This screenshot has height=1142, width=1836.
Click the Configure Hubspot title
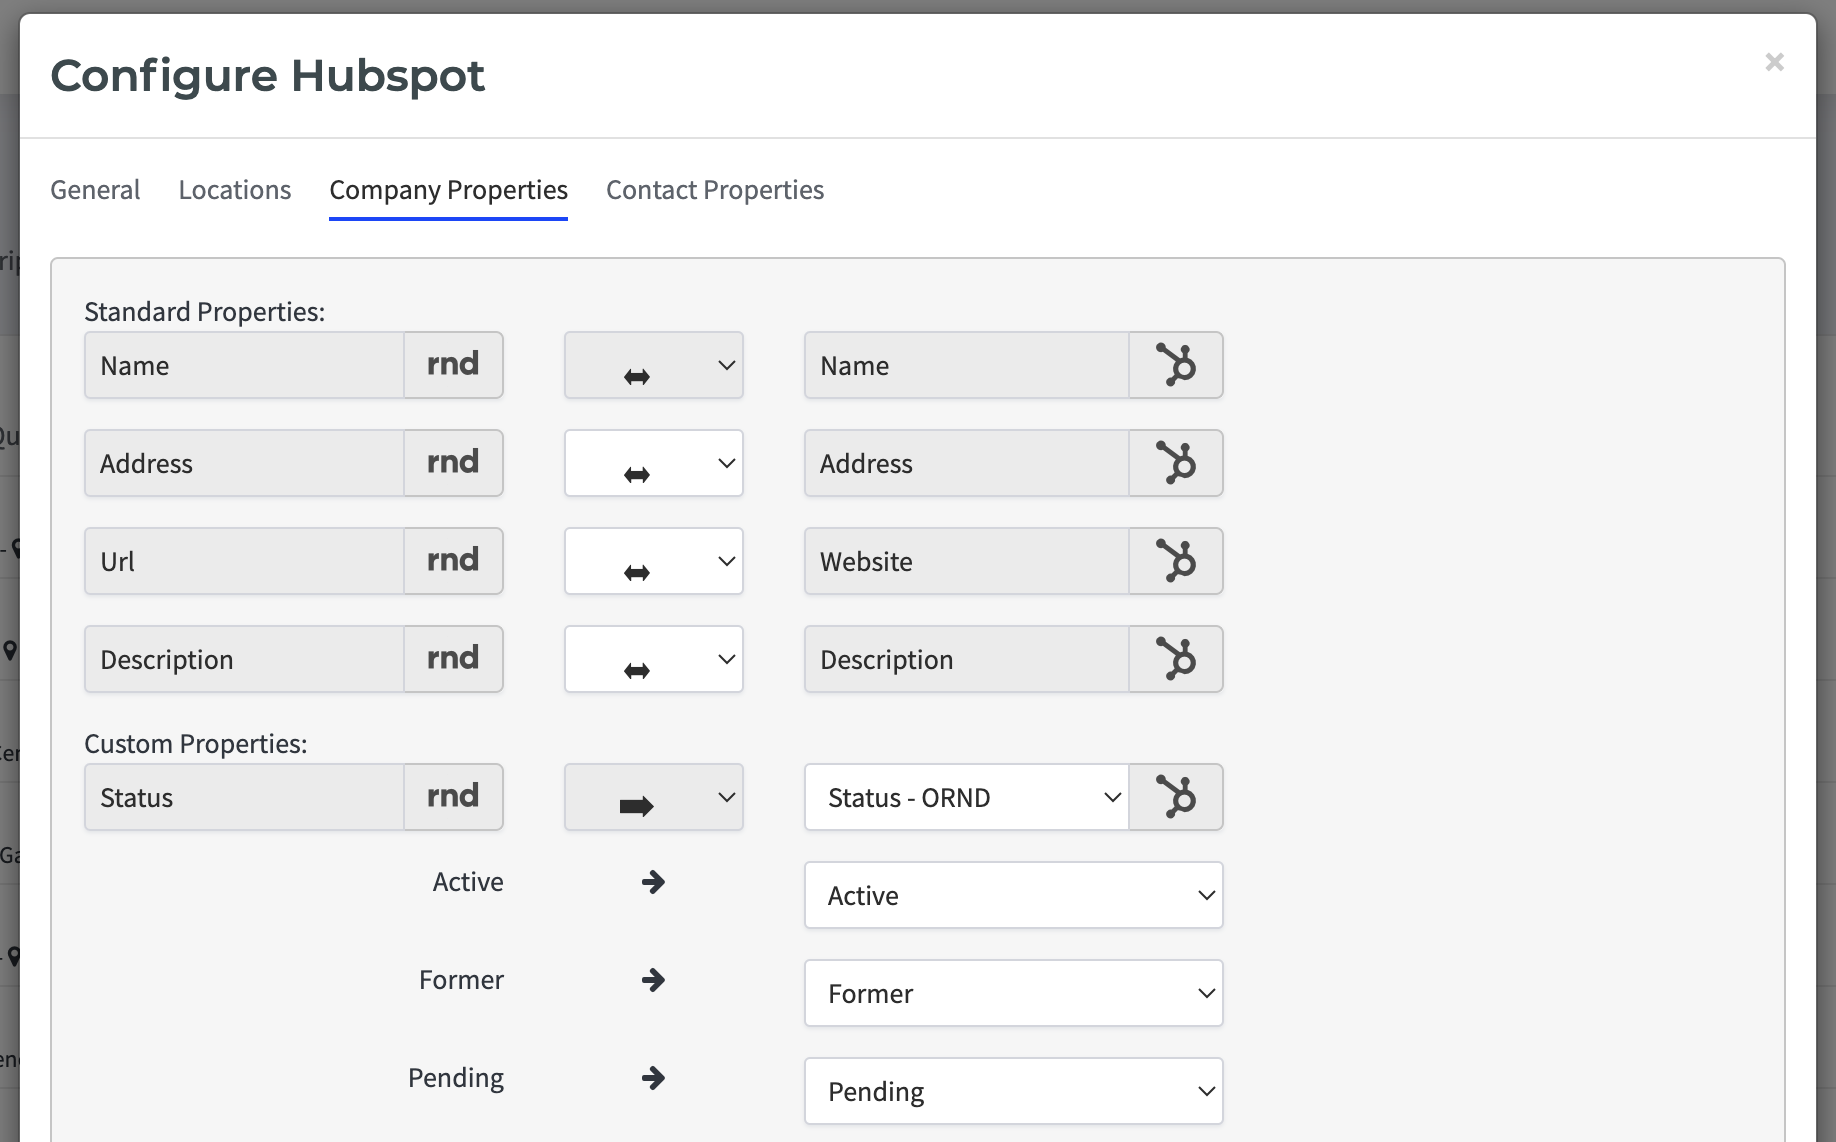268,76
